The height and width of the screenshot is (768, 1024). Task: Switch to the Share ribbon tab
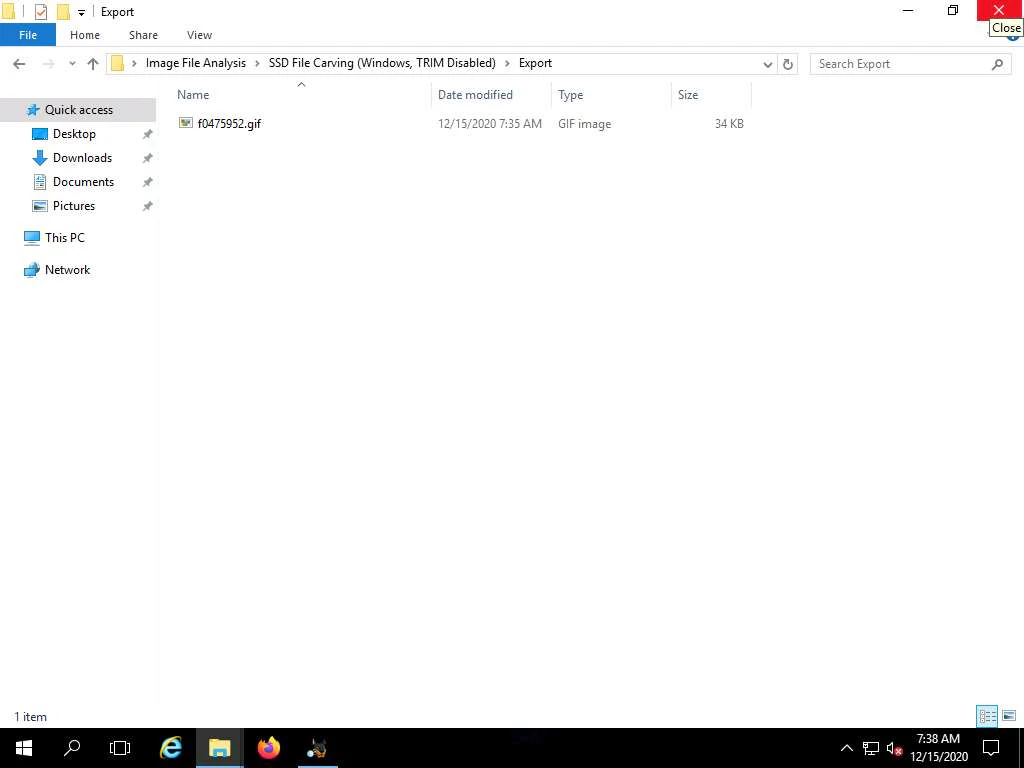pyautogui.click(x=143, y=35)
